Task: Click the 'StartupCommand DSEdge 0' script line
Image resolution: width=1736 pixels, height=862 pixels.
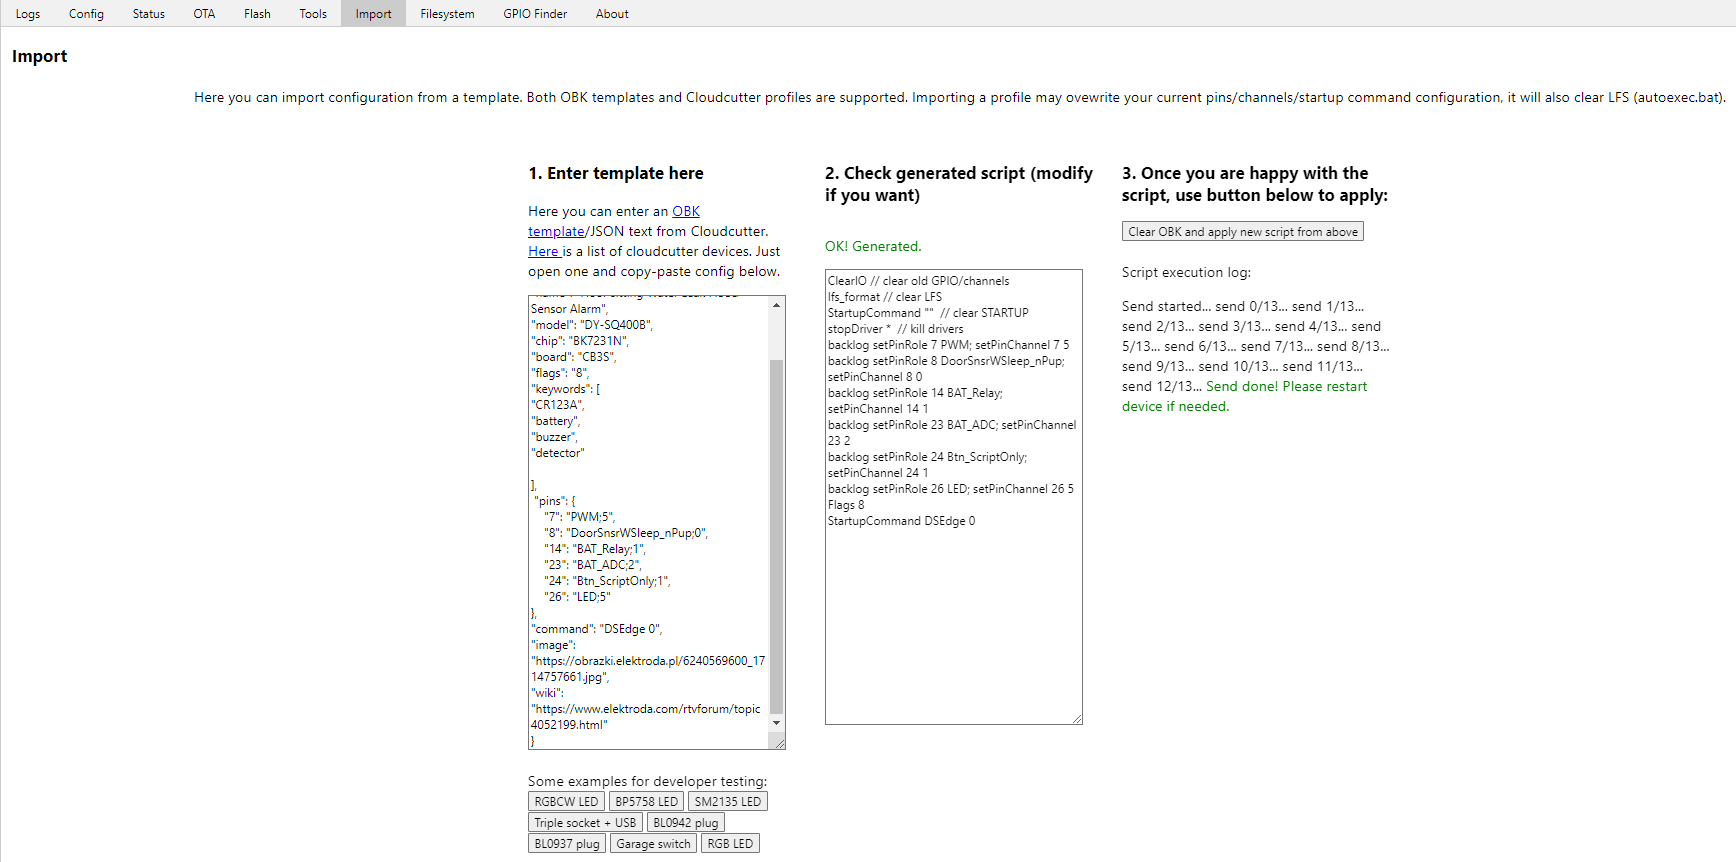Action: 901,521
